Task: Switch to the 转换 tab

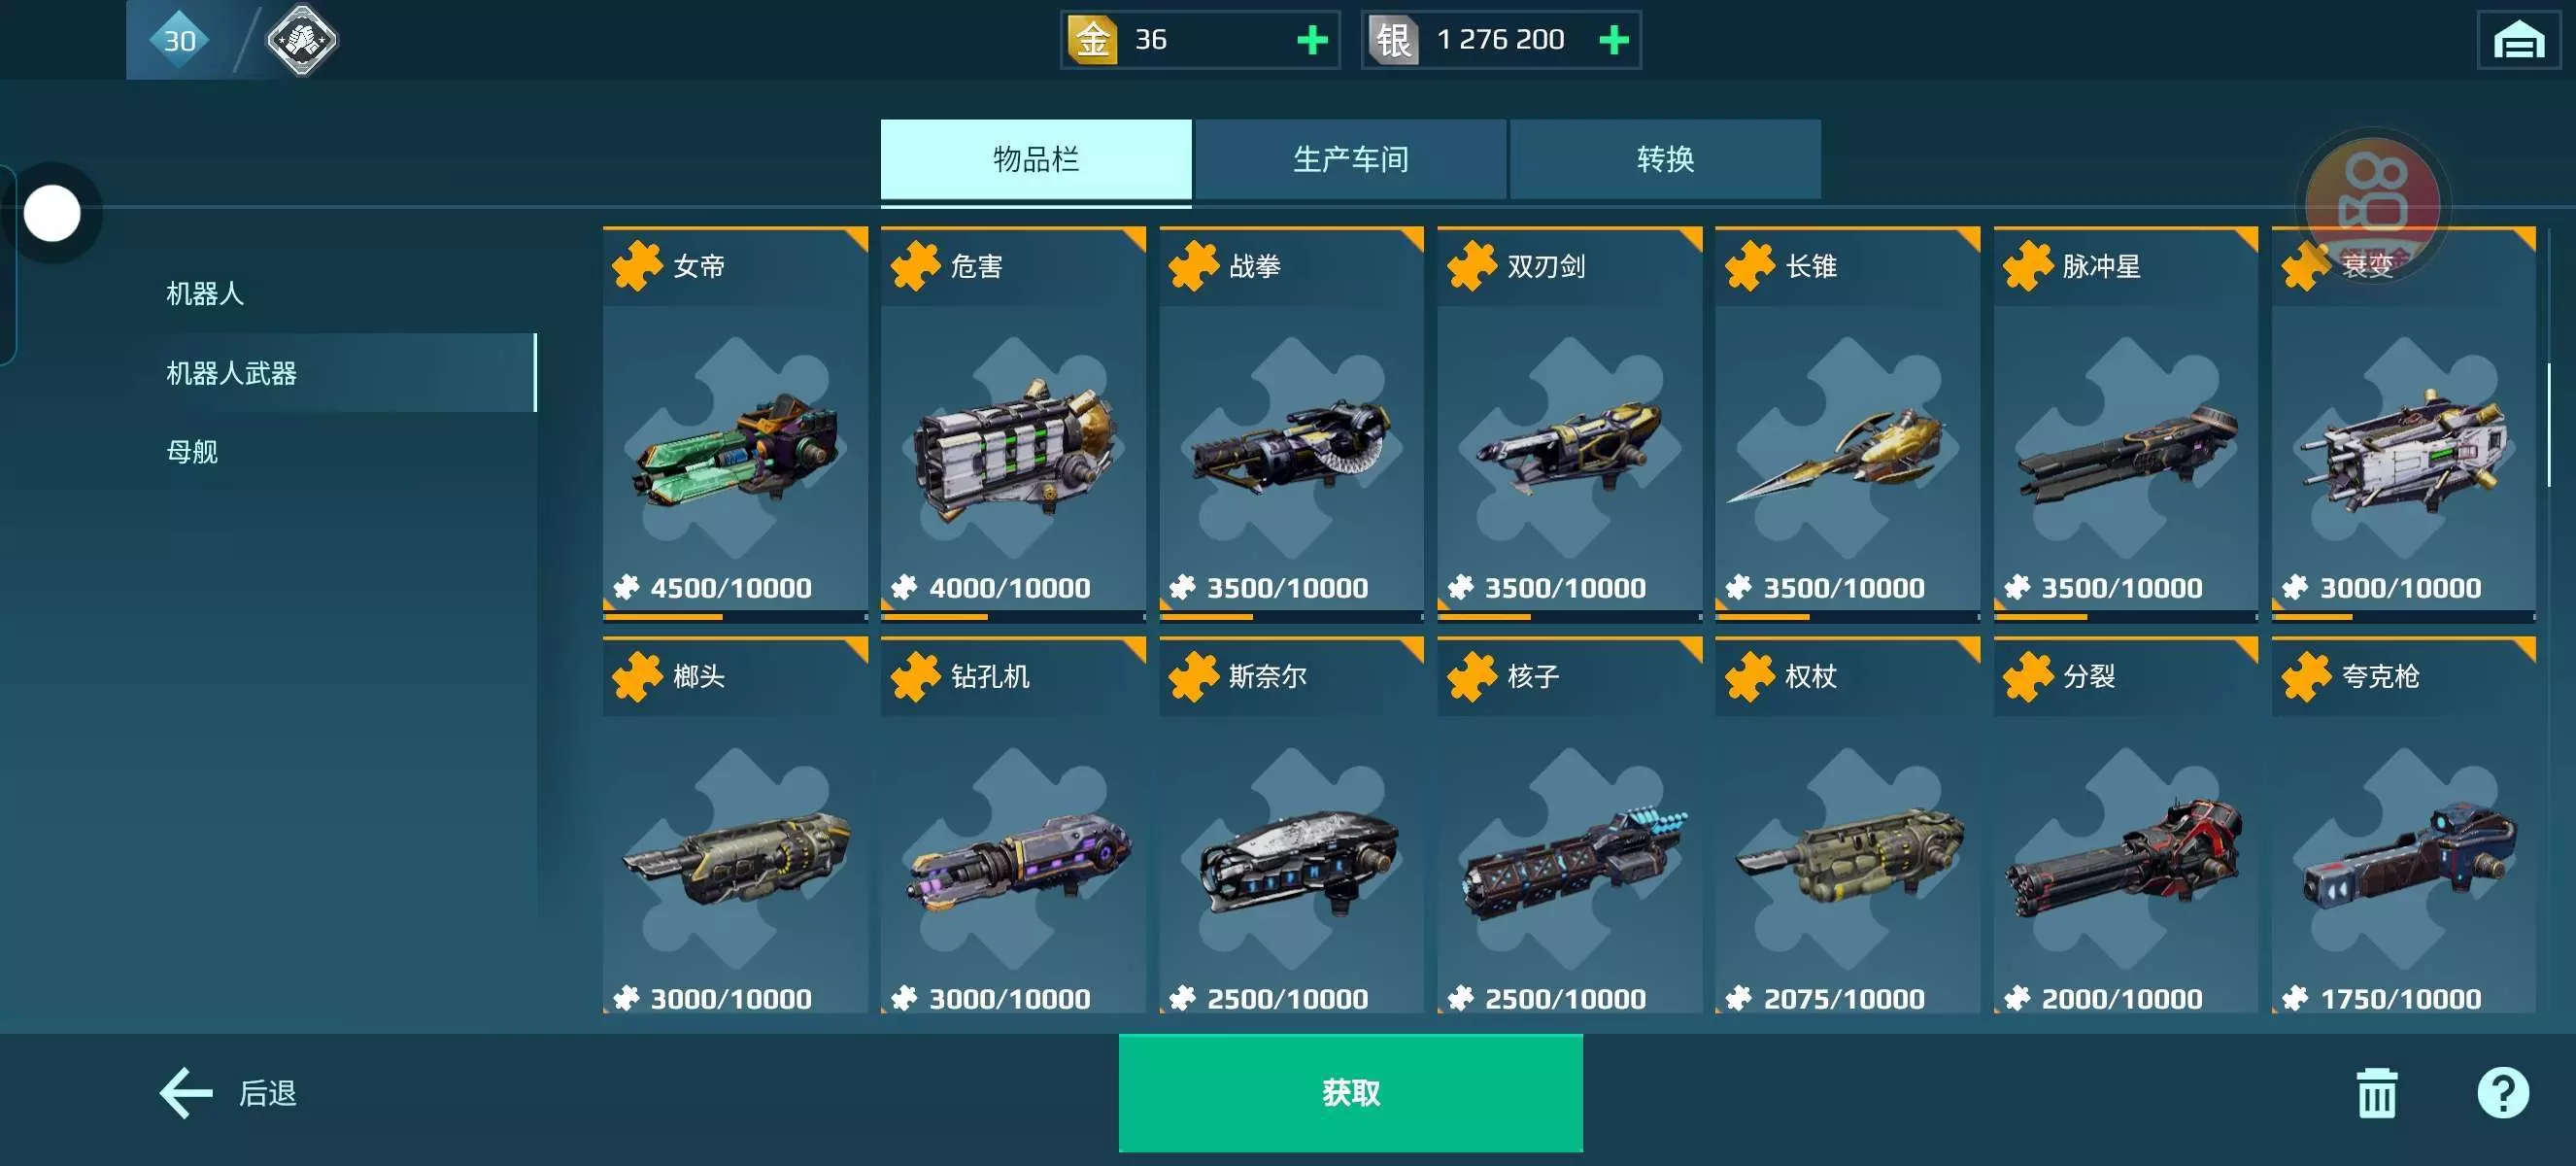Action: (1665, 159)
